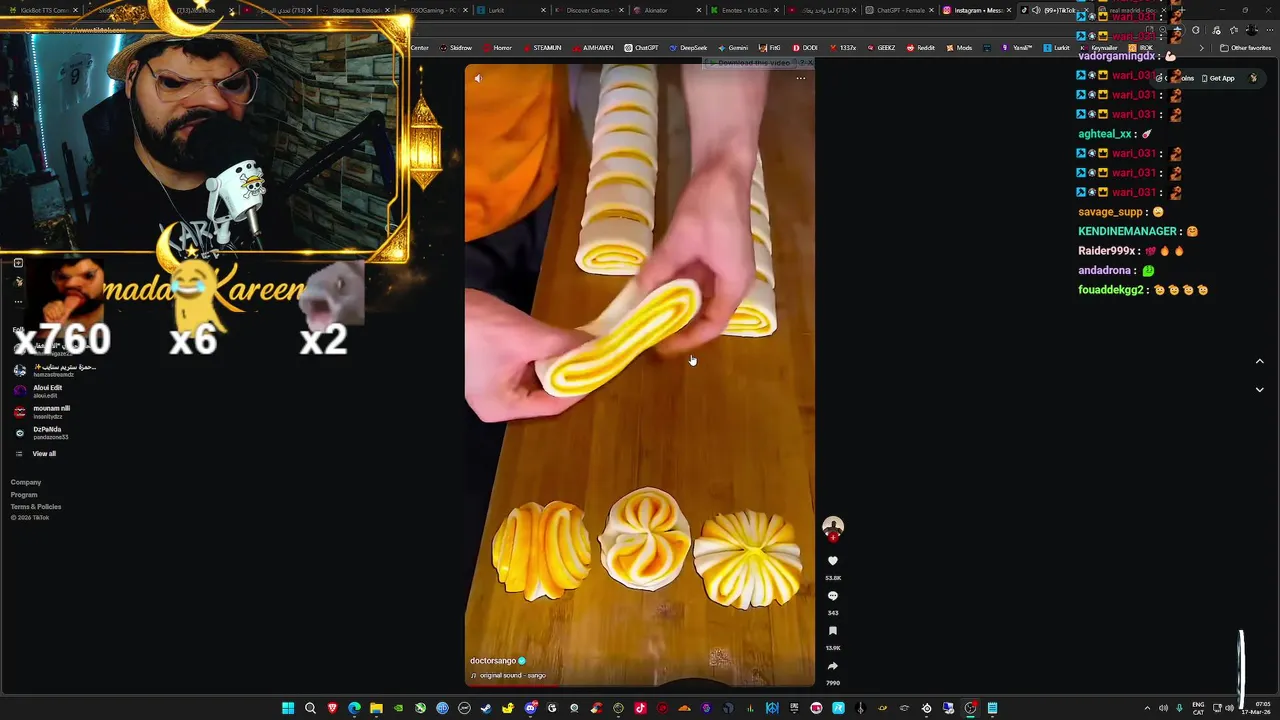Open Brave browser from taskbar

[x=332, y=708]
